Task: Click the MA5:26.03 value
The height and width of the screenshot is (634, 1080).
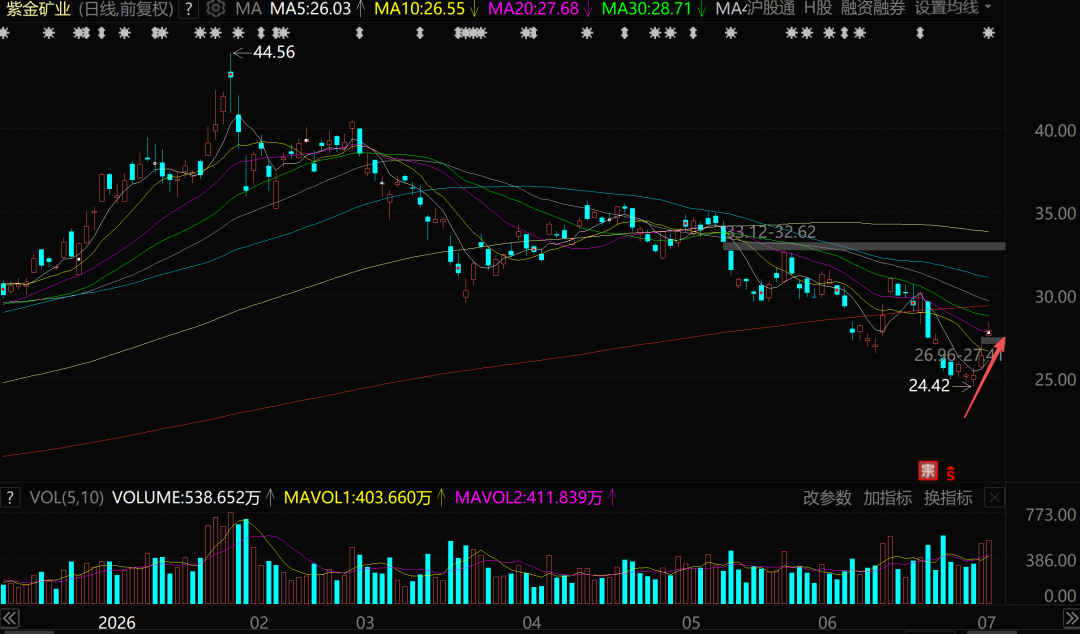Action: pyautogui.click(x=310, y=9)
